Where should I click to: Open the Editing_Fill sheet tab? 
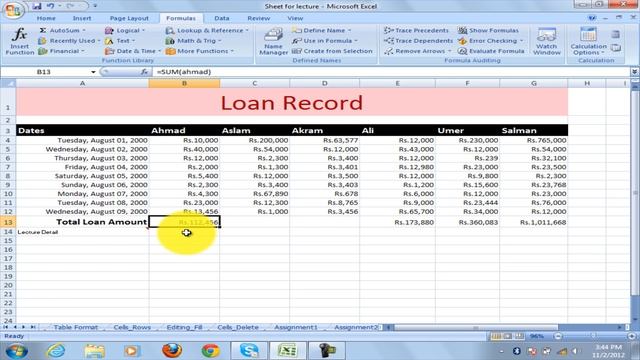click(x=184, y=327)
